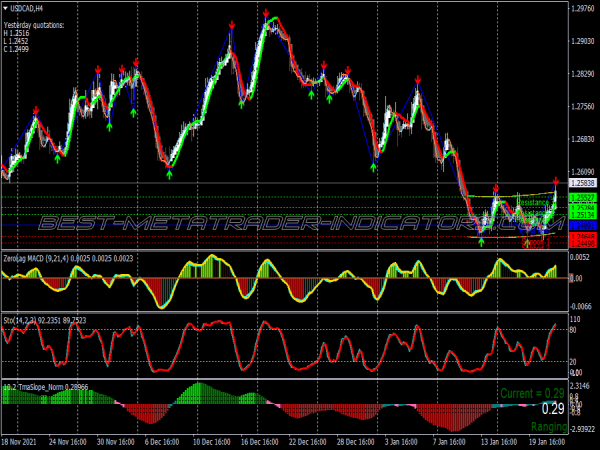Select yesterday's high value H 1.2516

point(16,33)
